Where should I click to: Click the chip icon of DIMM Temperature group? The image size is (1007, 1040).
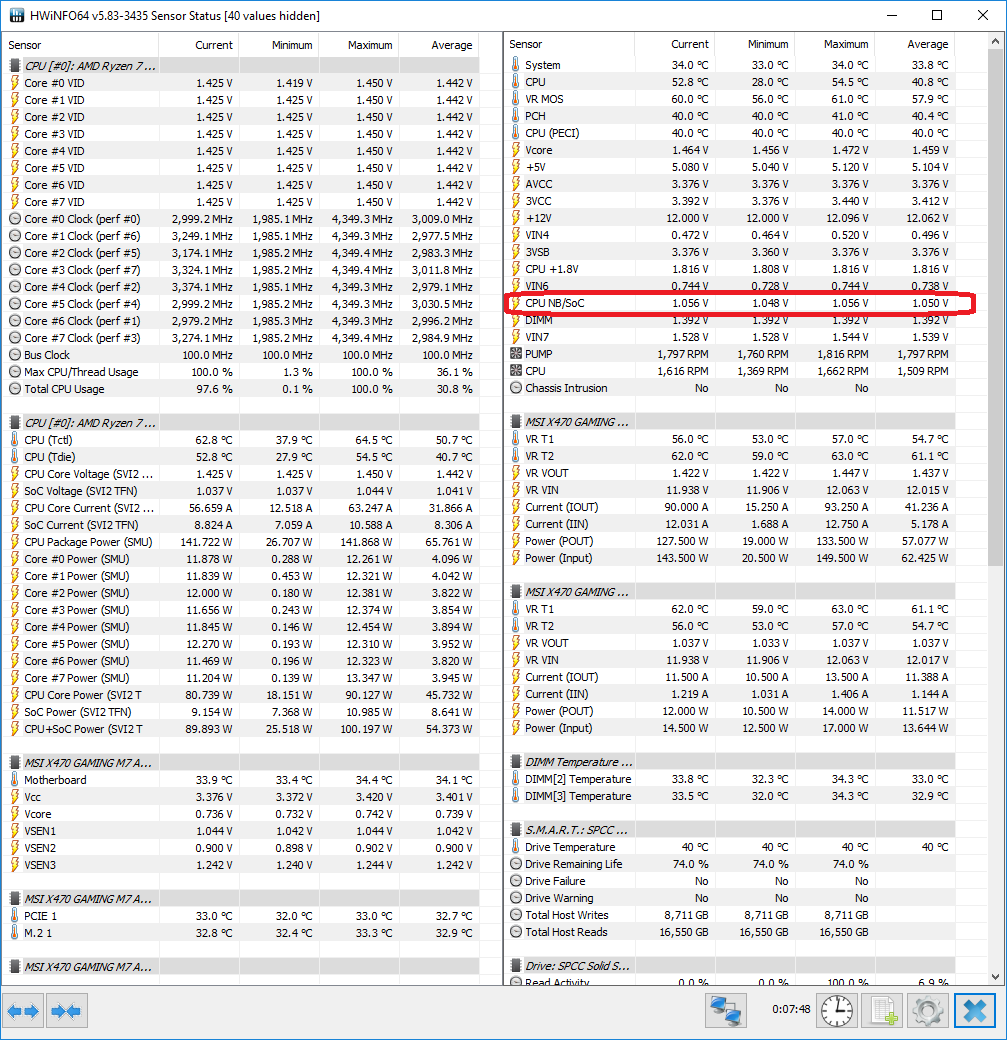pyautogui.click(x=516, y=762)
